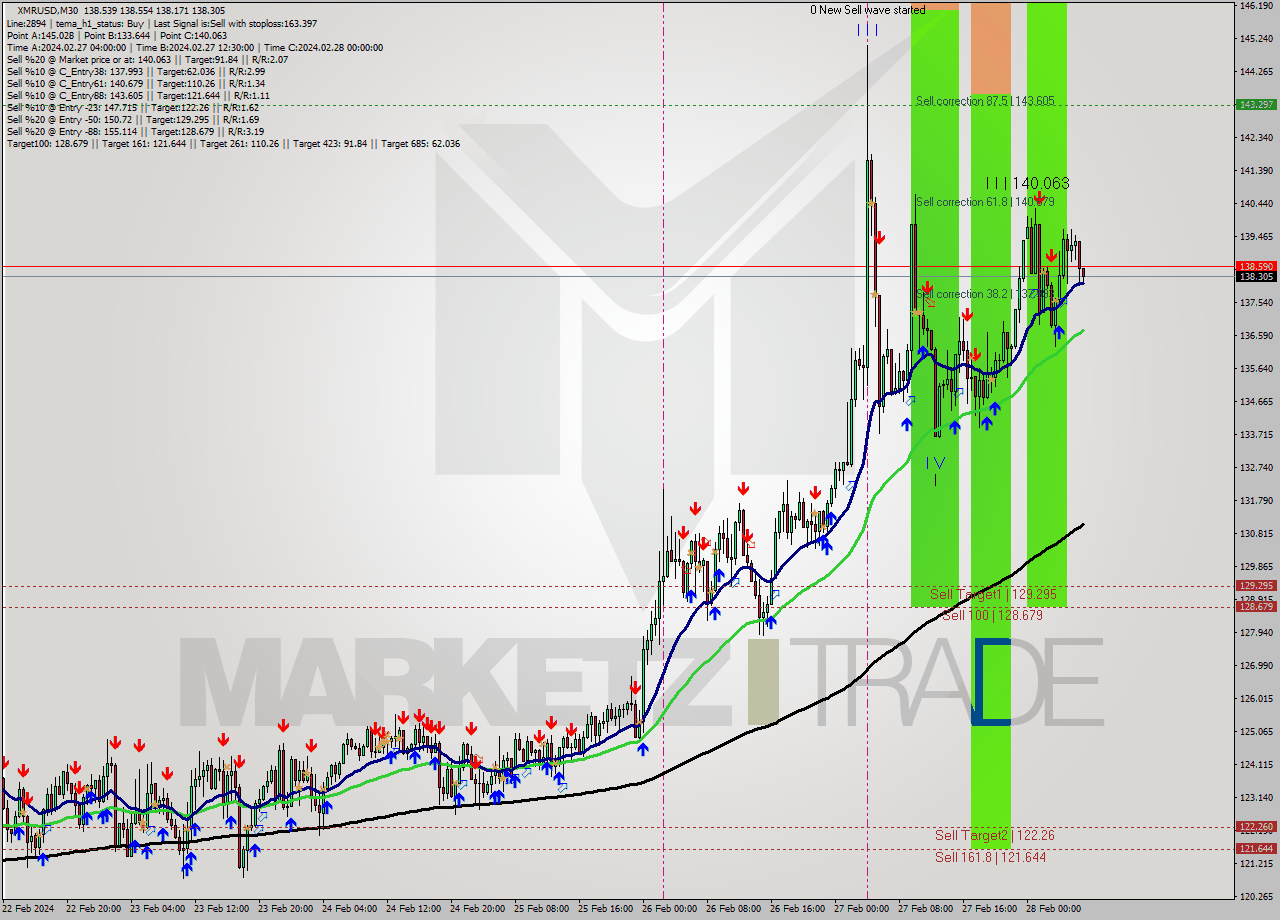Click the '23 Feb 12:00' time axis label
The height and width of the screenshot is (920, 1280).
[221, 909]
